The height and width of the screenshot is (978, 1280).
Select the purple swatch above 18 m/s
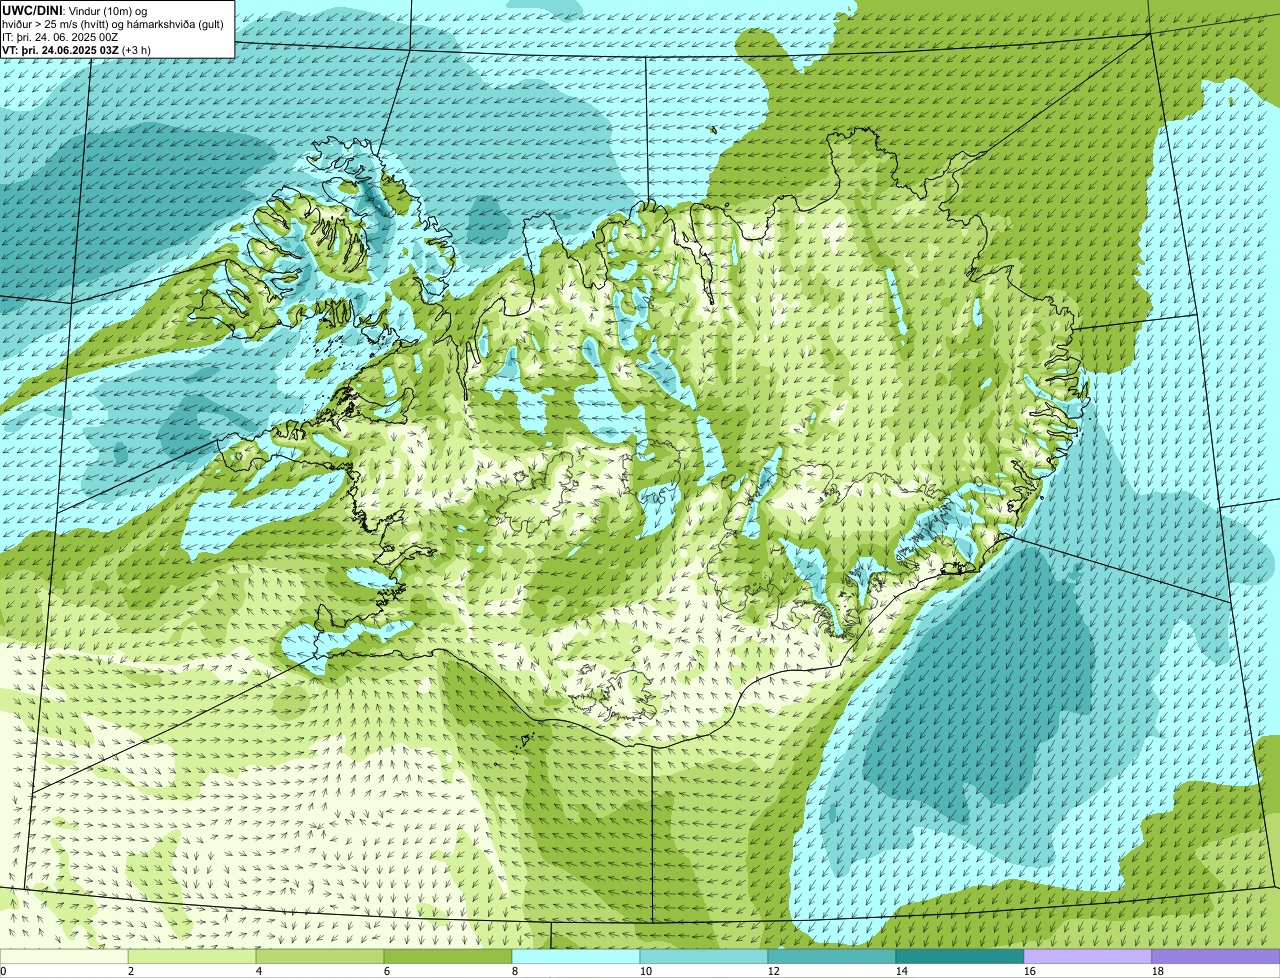click(1216, 957)
